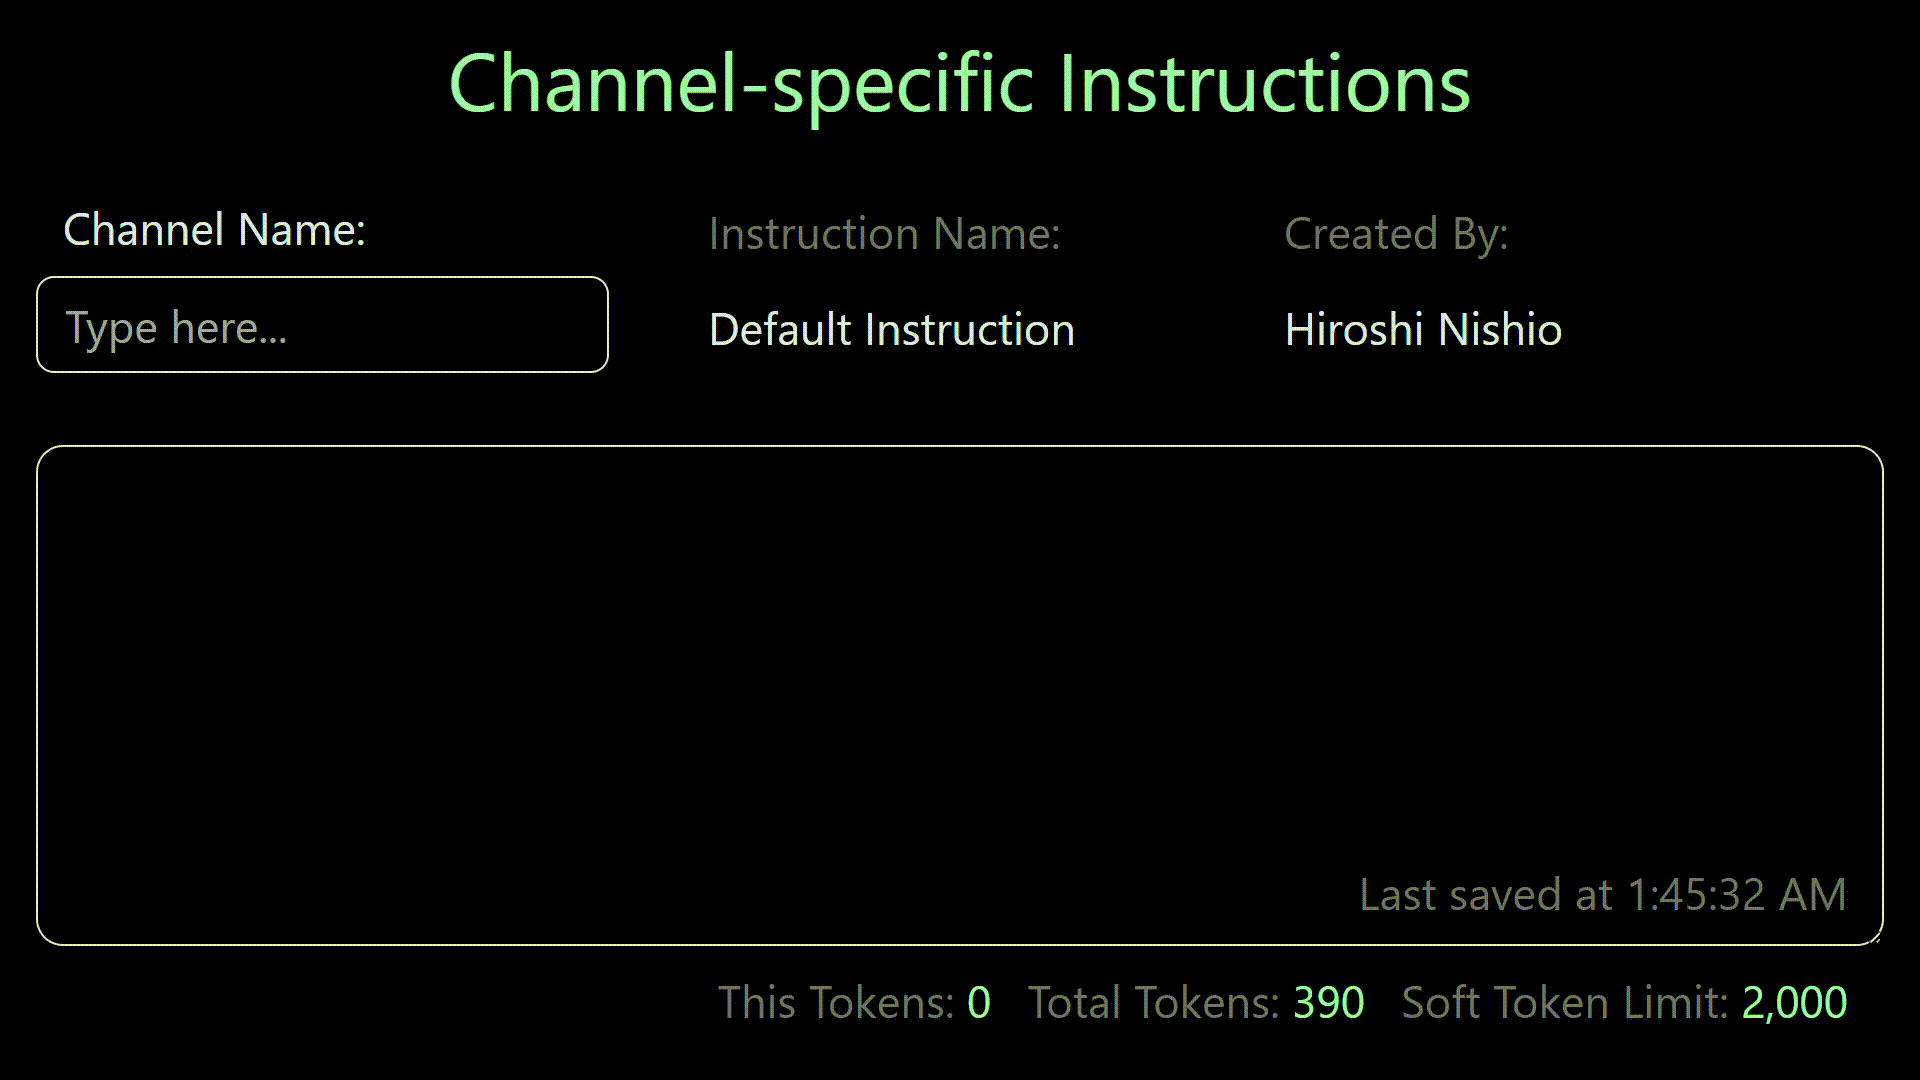1920x1080 pixels.
Task: Click the bottom edge of the instruction box
Action: tap(960, 940)
